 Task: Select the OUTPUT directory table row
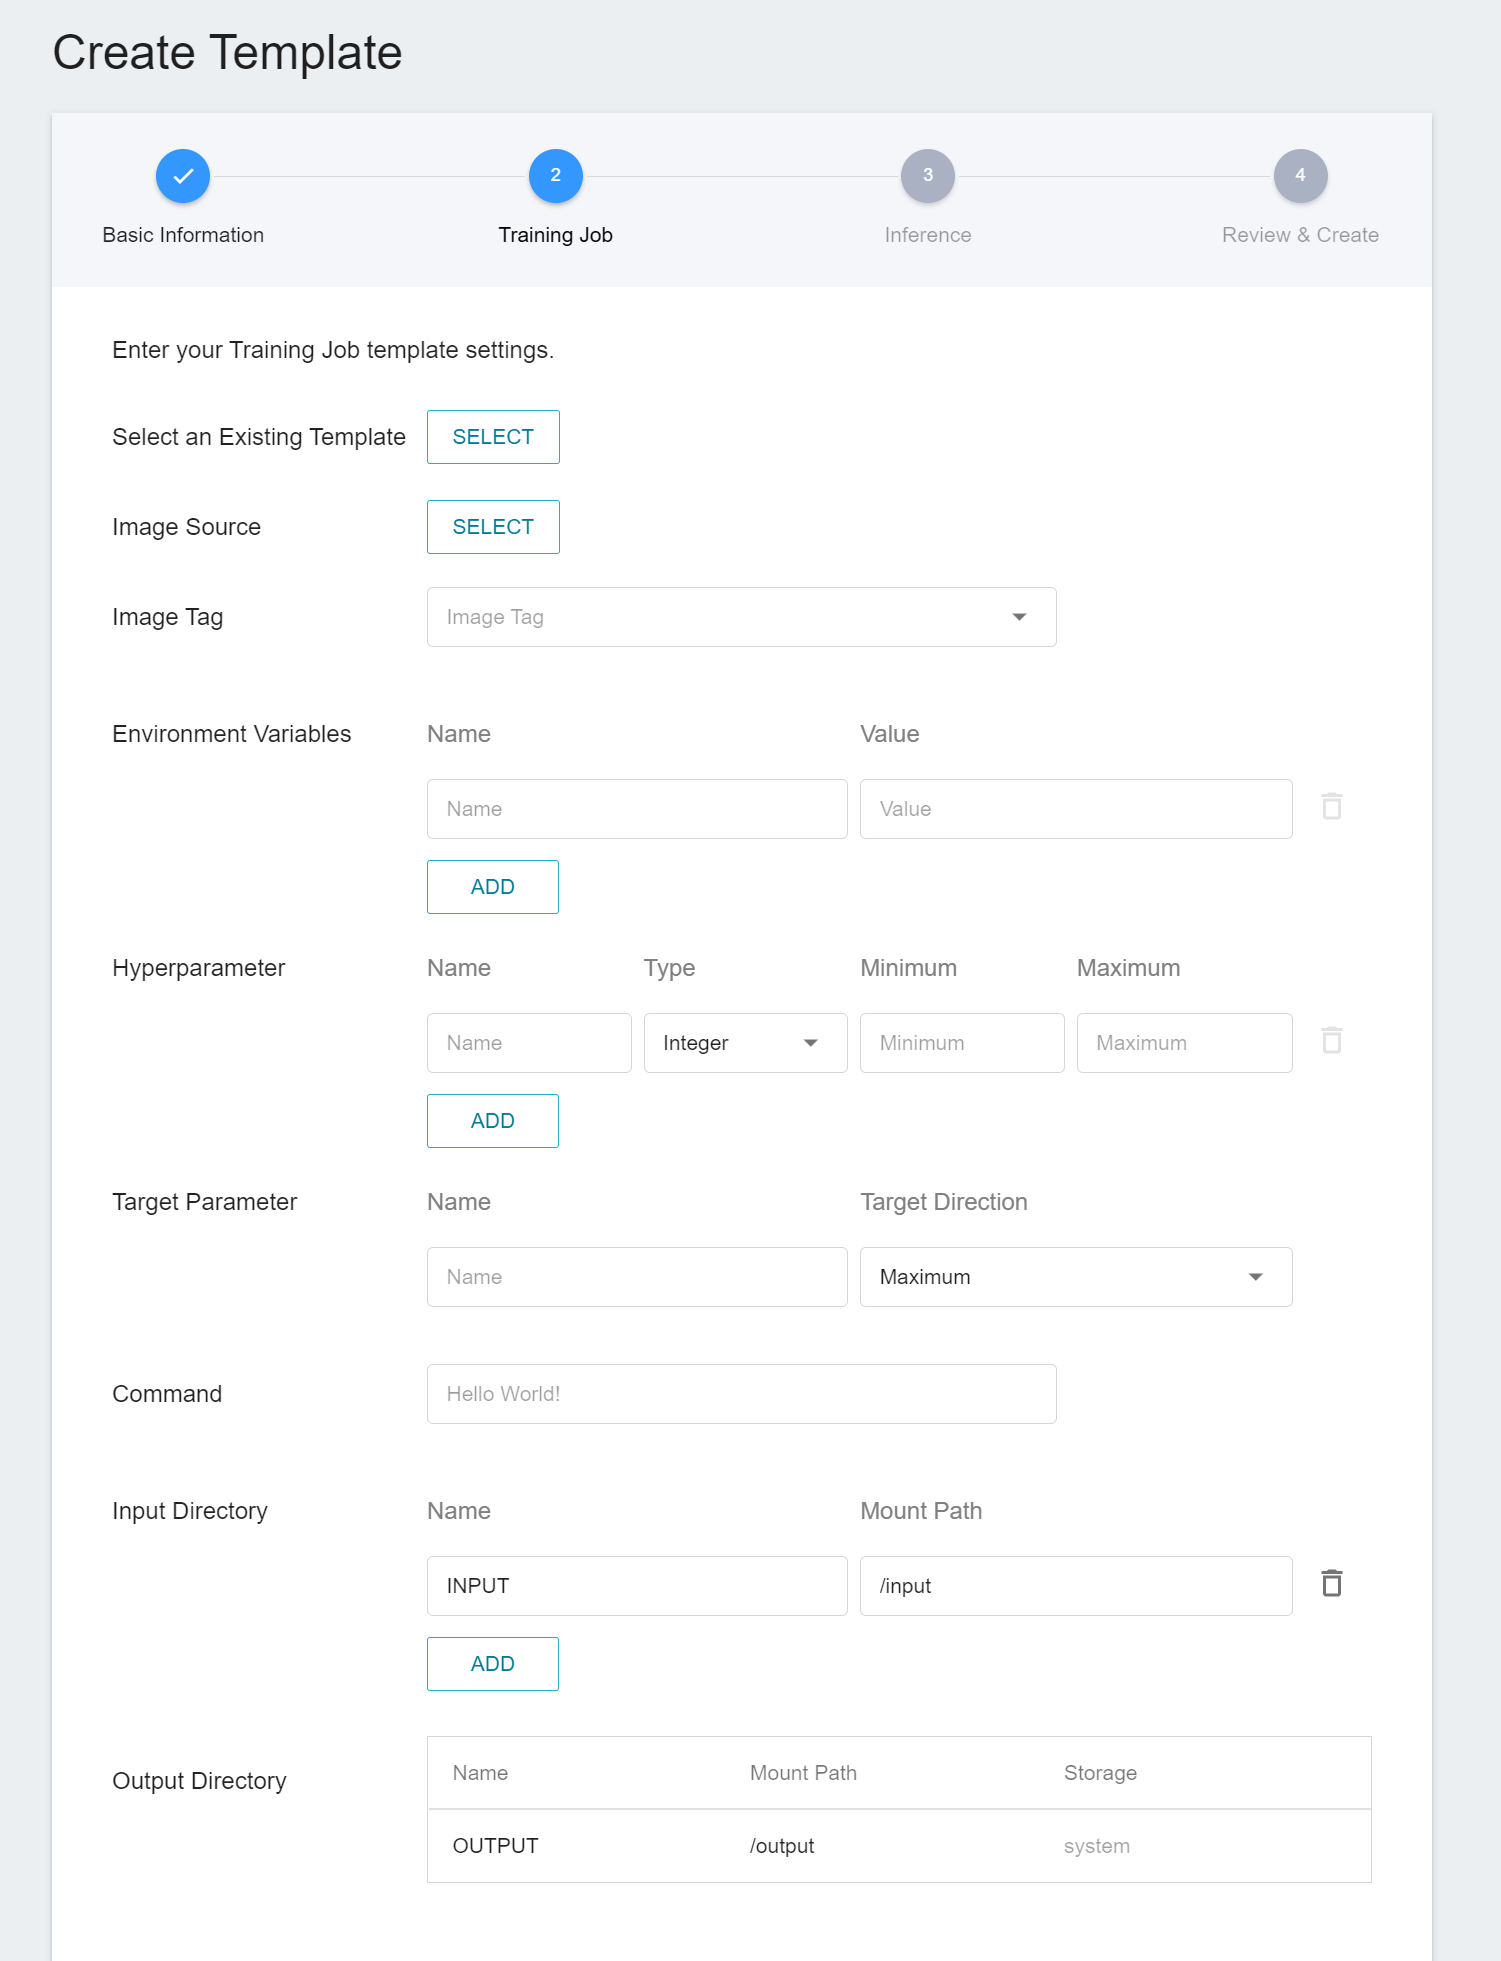(x=899, y=1846)
